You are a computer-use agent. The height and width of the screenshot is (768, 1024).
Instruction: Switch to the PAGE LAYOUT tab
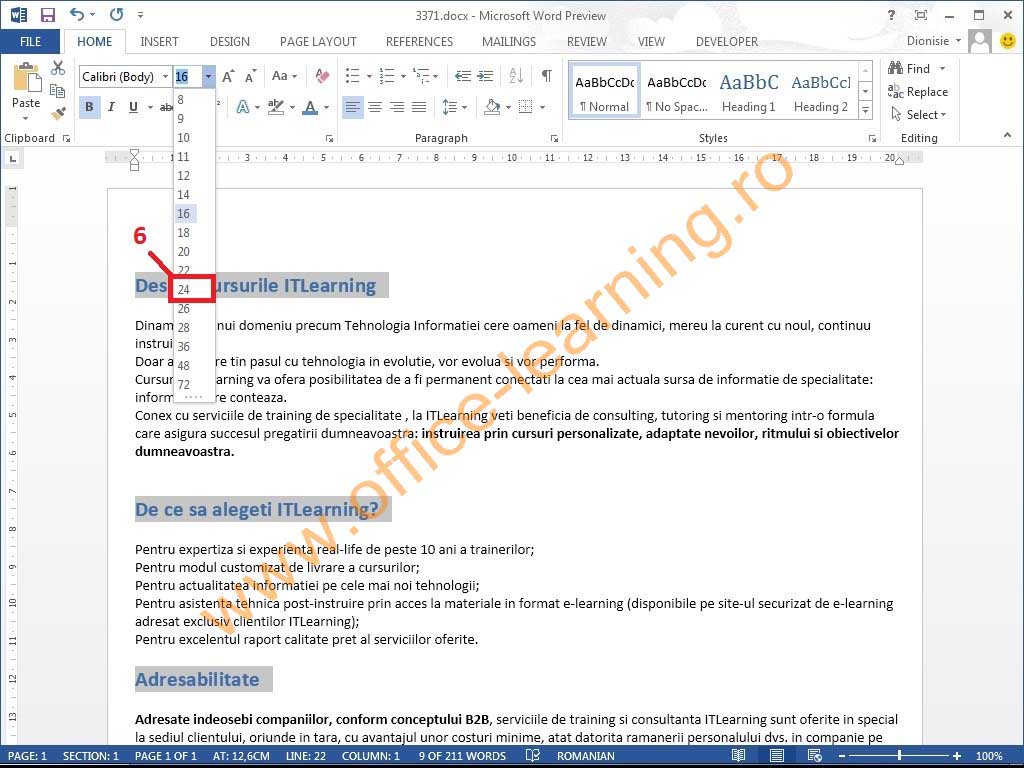(318, 42)
